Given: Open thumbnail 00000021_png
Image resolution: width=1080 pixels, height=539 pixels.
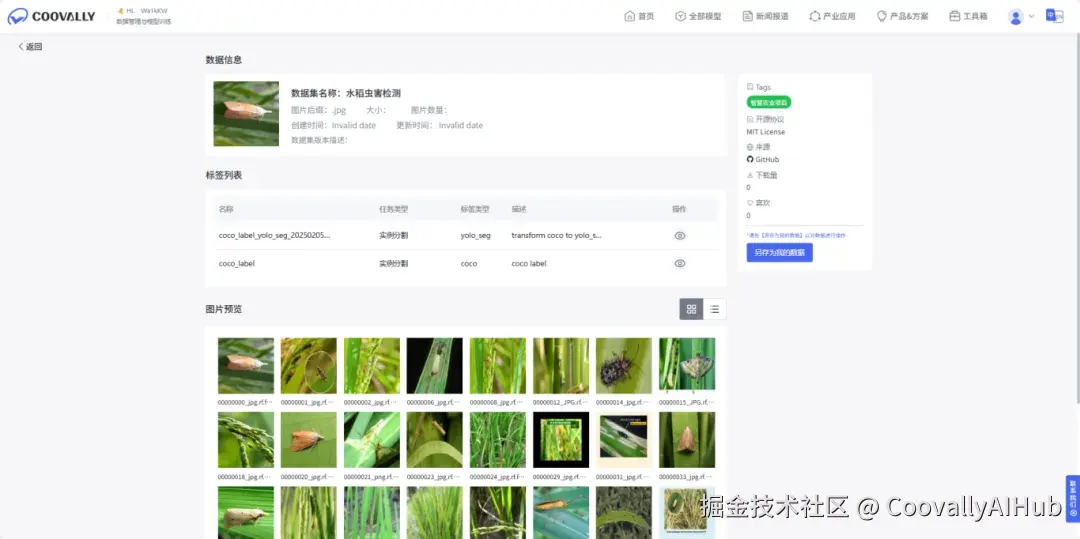Looking at the screenshot, I should pyautogui.click(x=372, y=440).
